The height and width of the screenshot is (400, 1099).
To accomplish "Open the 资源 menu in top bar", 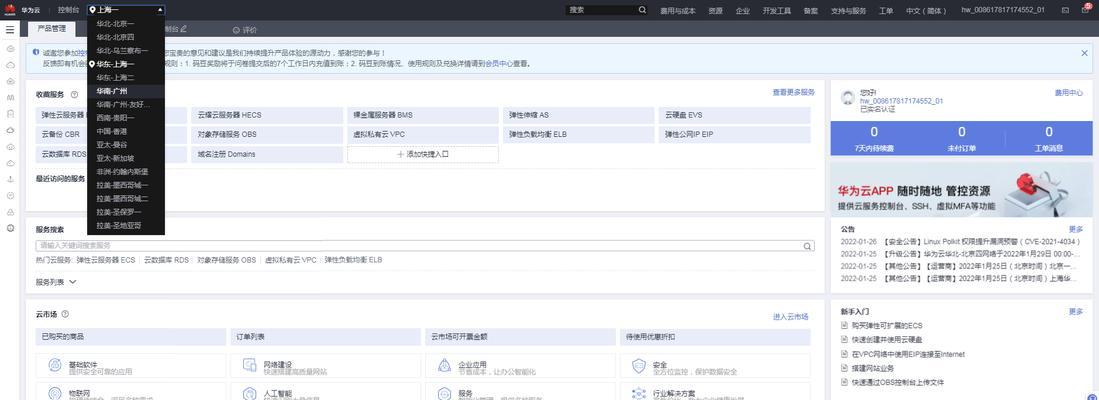I will (x=715, y=11).
